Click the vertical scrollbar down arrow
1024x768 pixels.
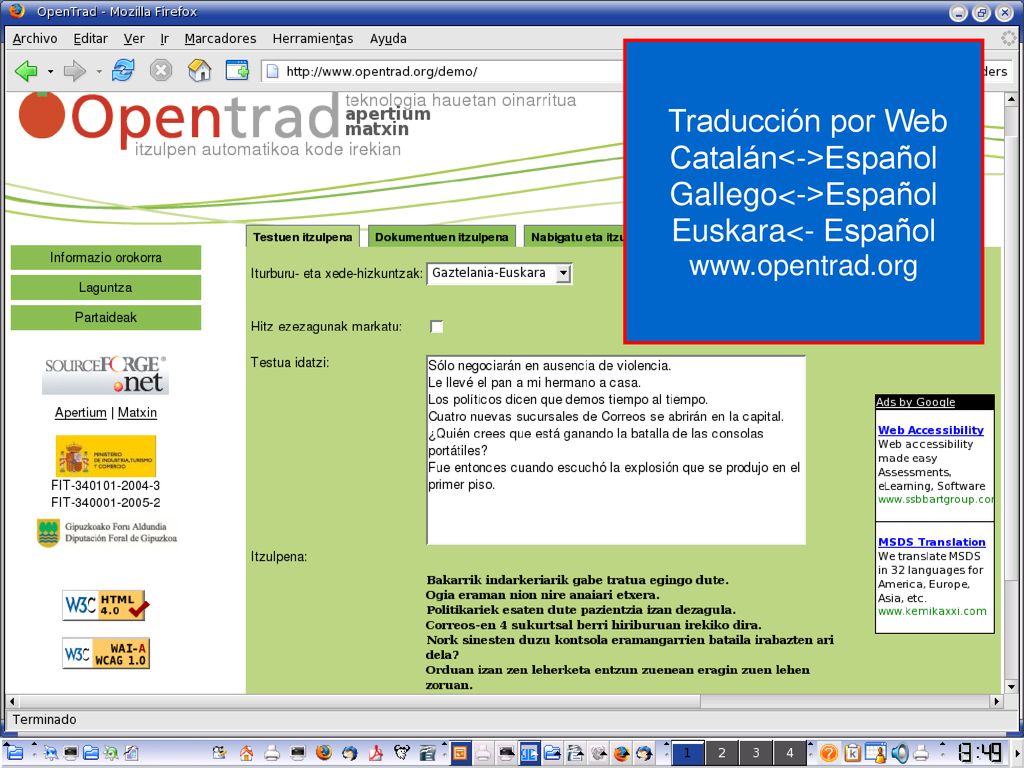[x=1012, y=686]
